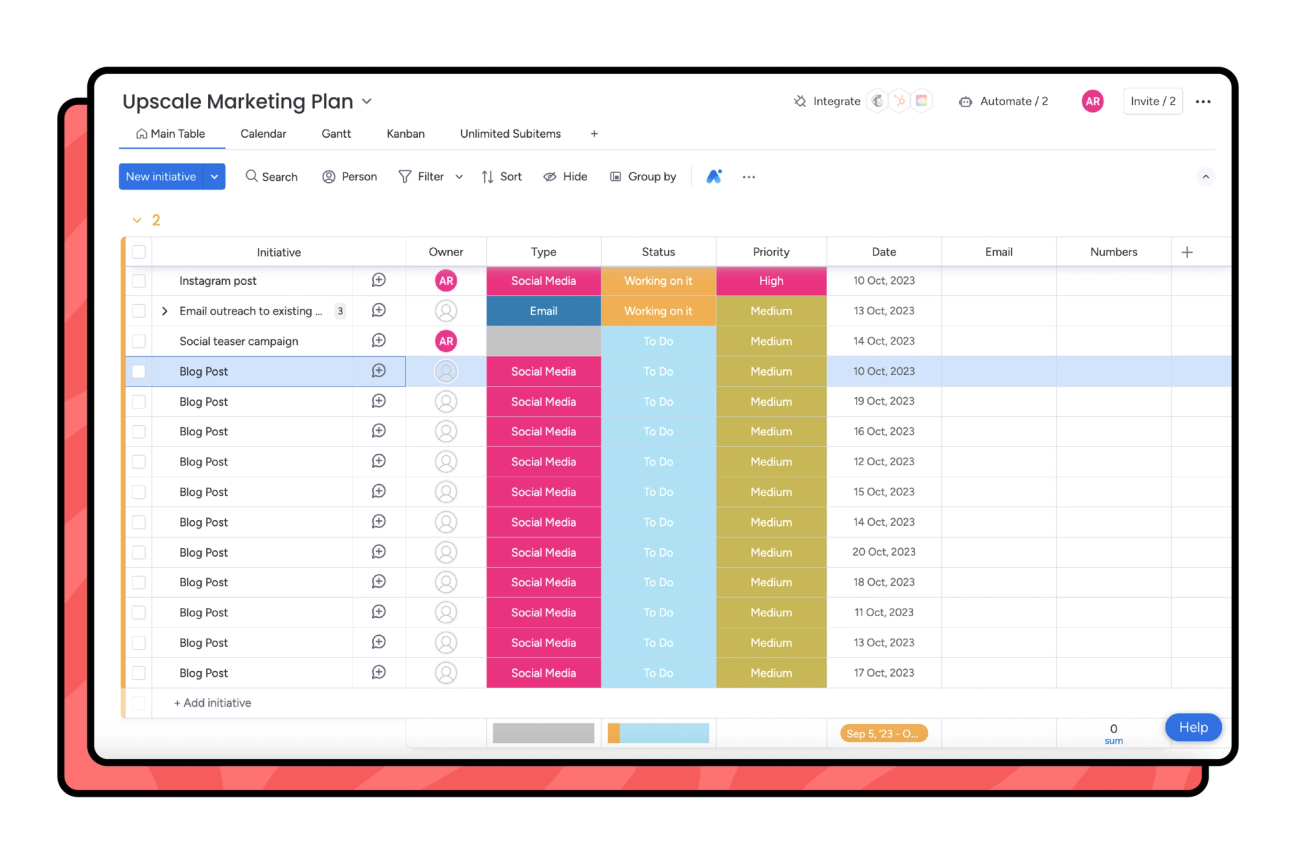
Task: Click the Working on it status of Instagram post
Action: [x=658, y=280]
